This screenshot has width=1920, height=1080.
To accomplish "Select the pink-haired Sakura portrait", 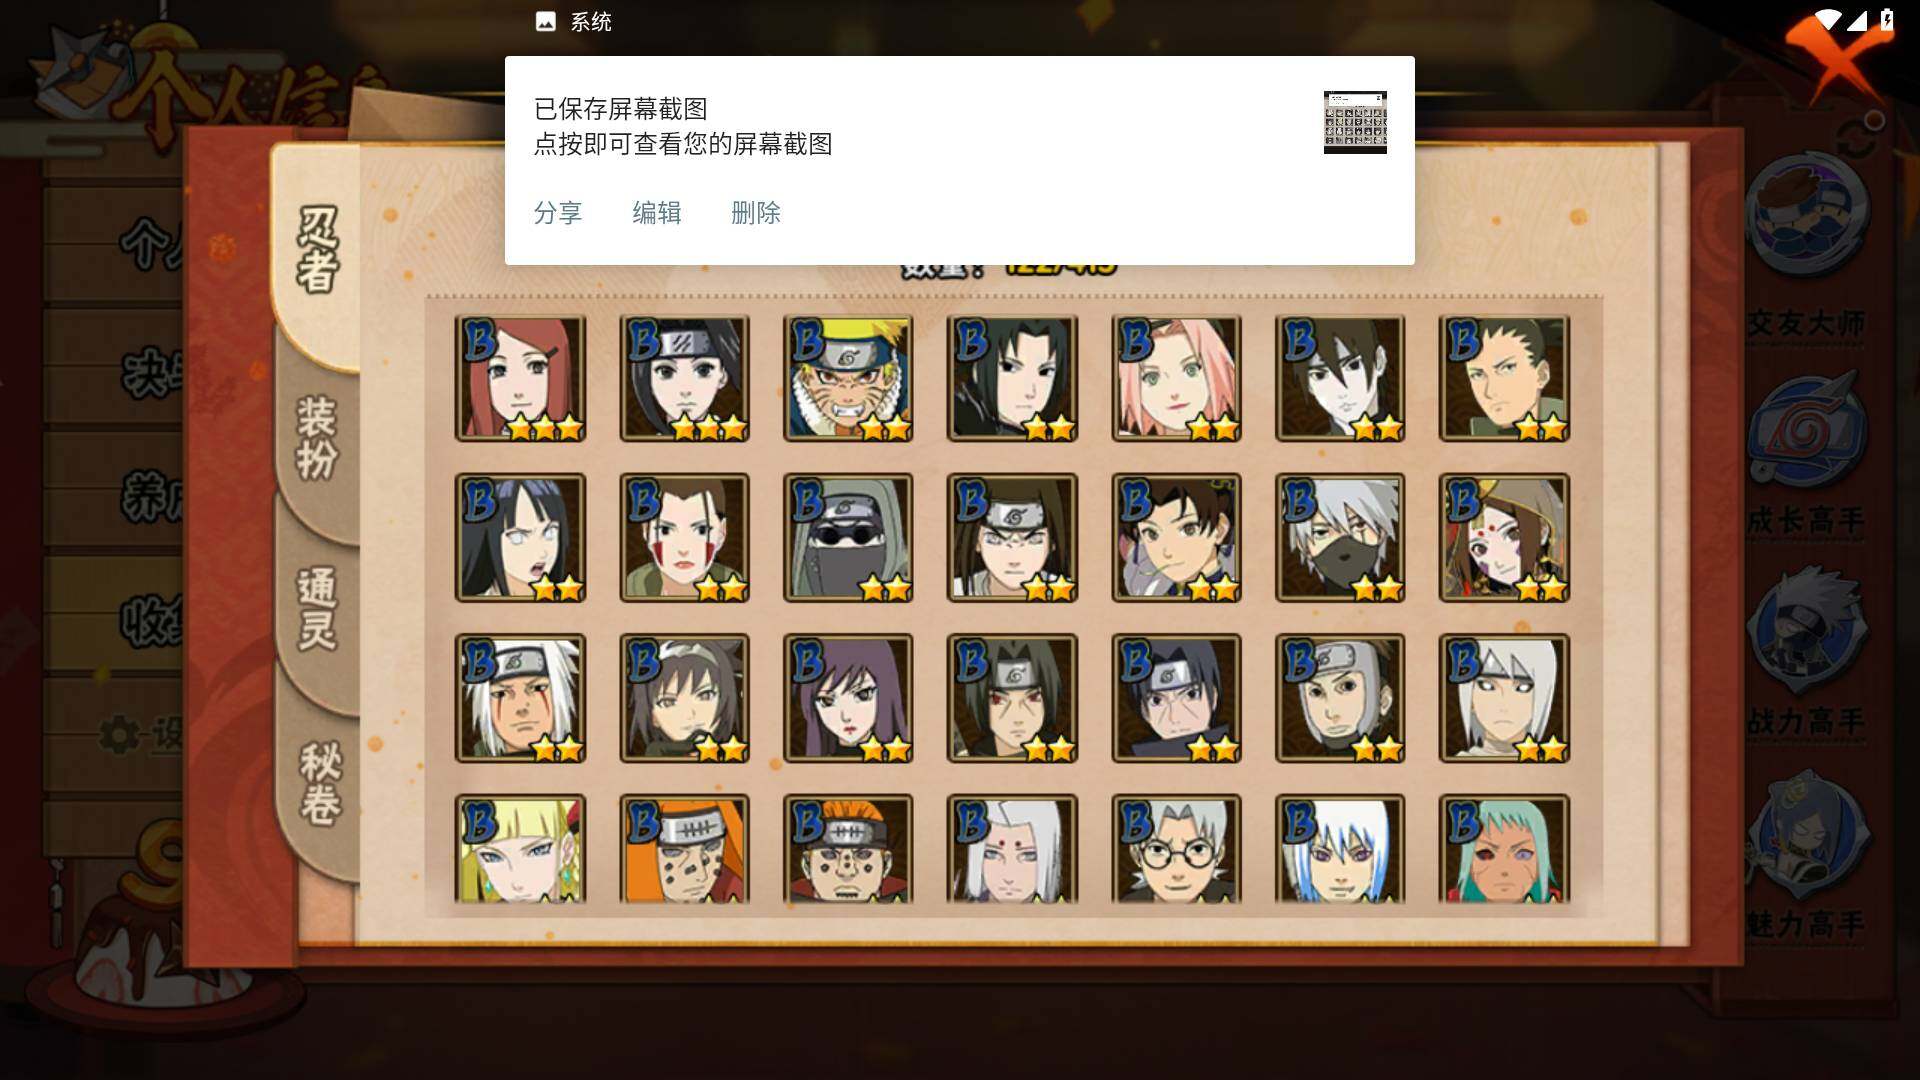I will tap(1176, 378).
